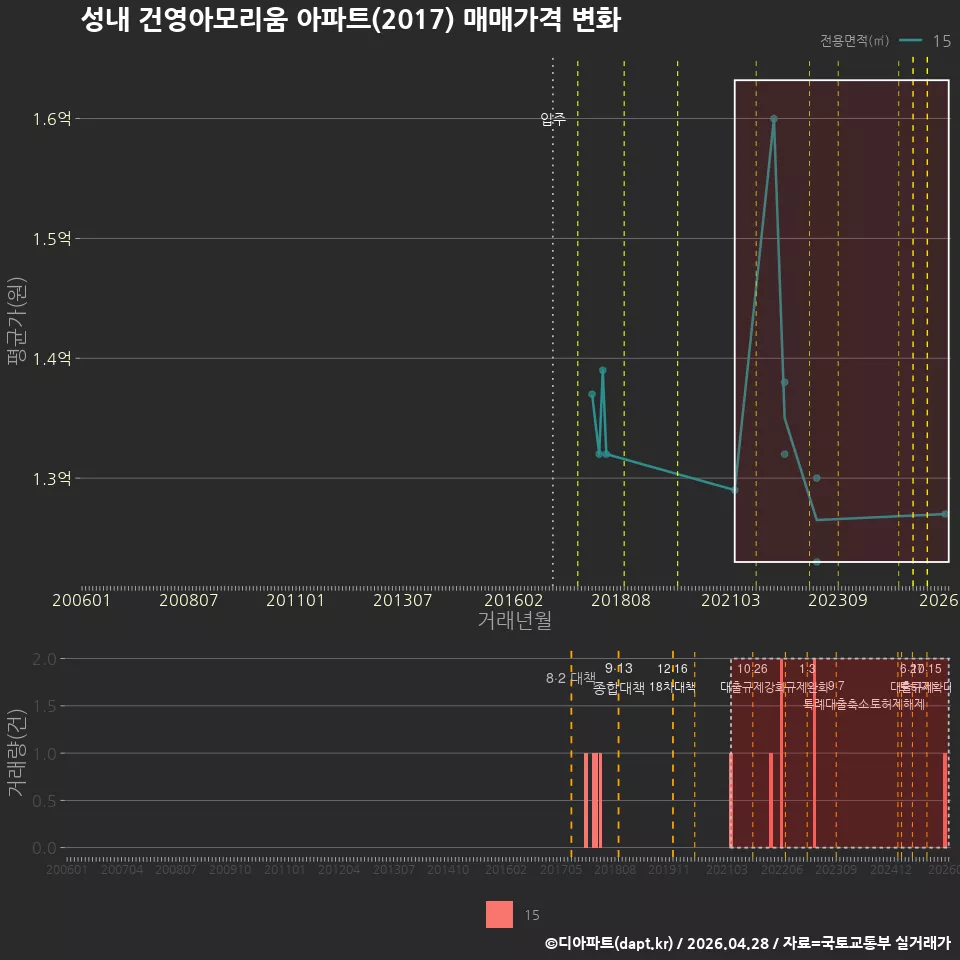Screen dimensions: 960x960
Task: Click the data point on the 1.3억 gridline
Action: pos(816,478)
